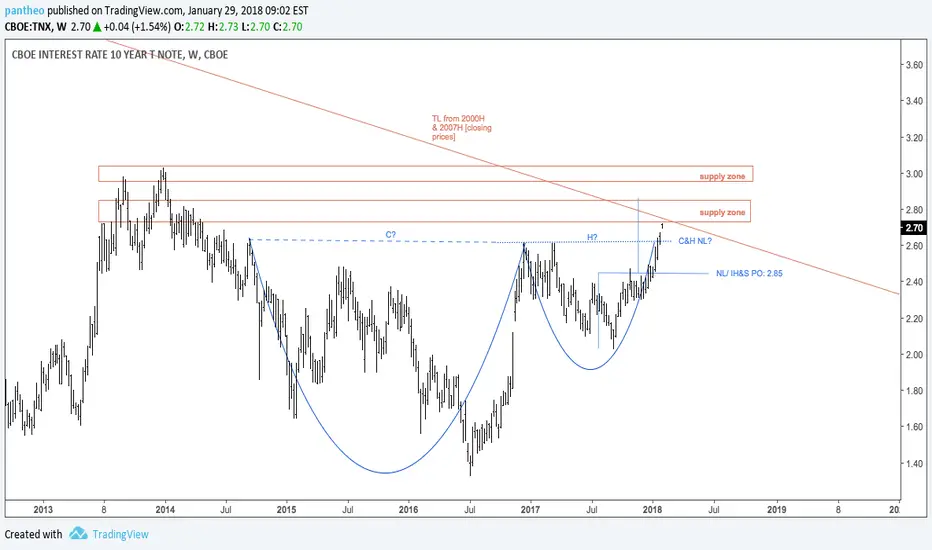The height and width of the screenshot is (550, 932).
Task: Click the 'NL/ IH&S PO: 2.85' label
Action: [x=749, y=274]
